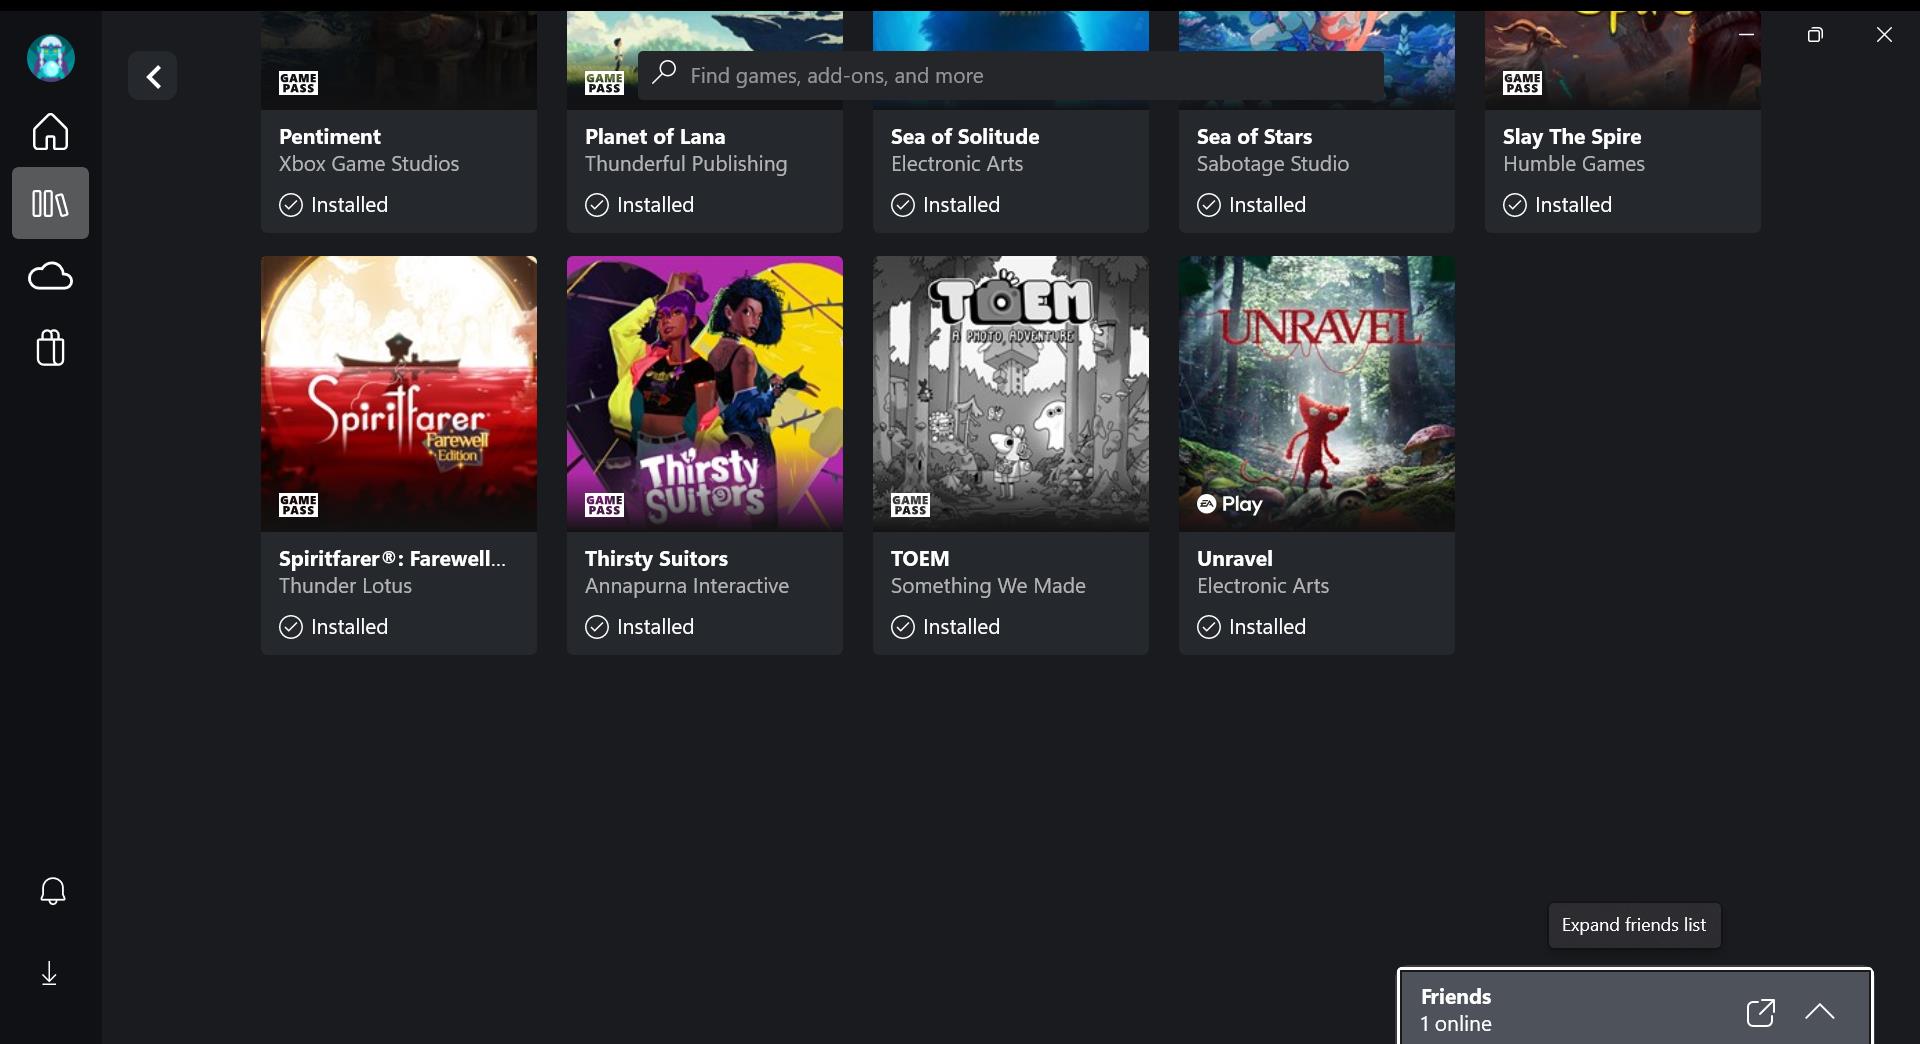
Task: Click Unravel installed check icon
Action: 1209,627
